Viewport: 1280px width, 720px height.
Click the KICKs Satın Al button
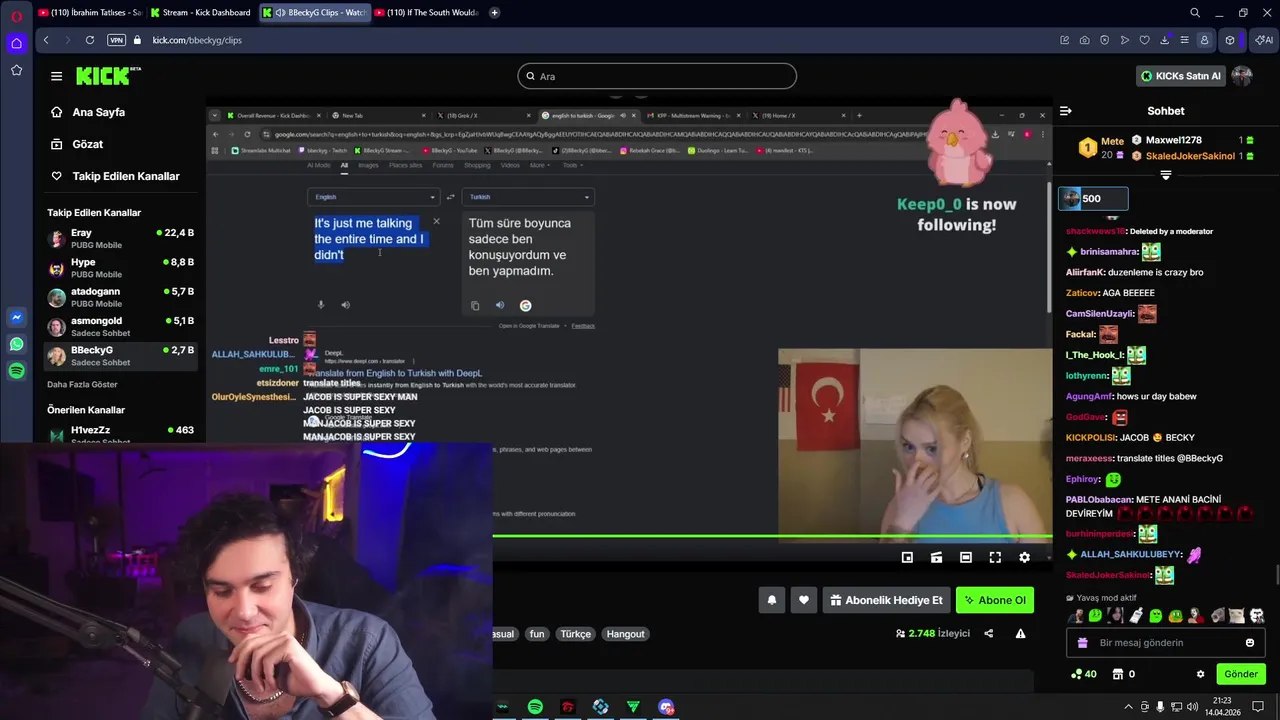pos(1180,76)
